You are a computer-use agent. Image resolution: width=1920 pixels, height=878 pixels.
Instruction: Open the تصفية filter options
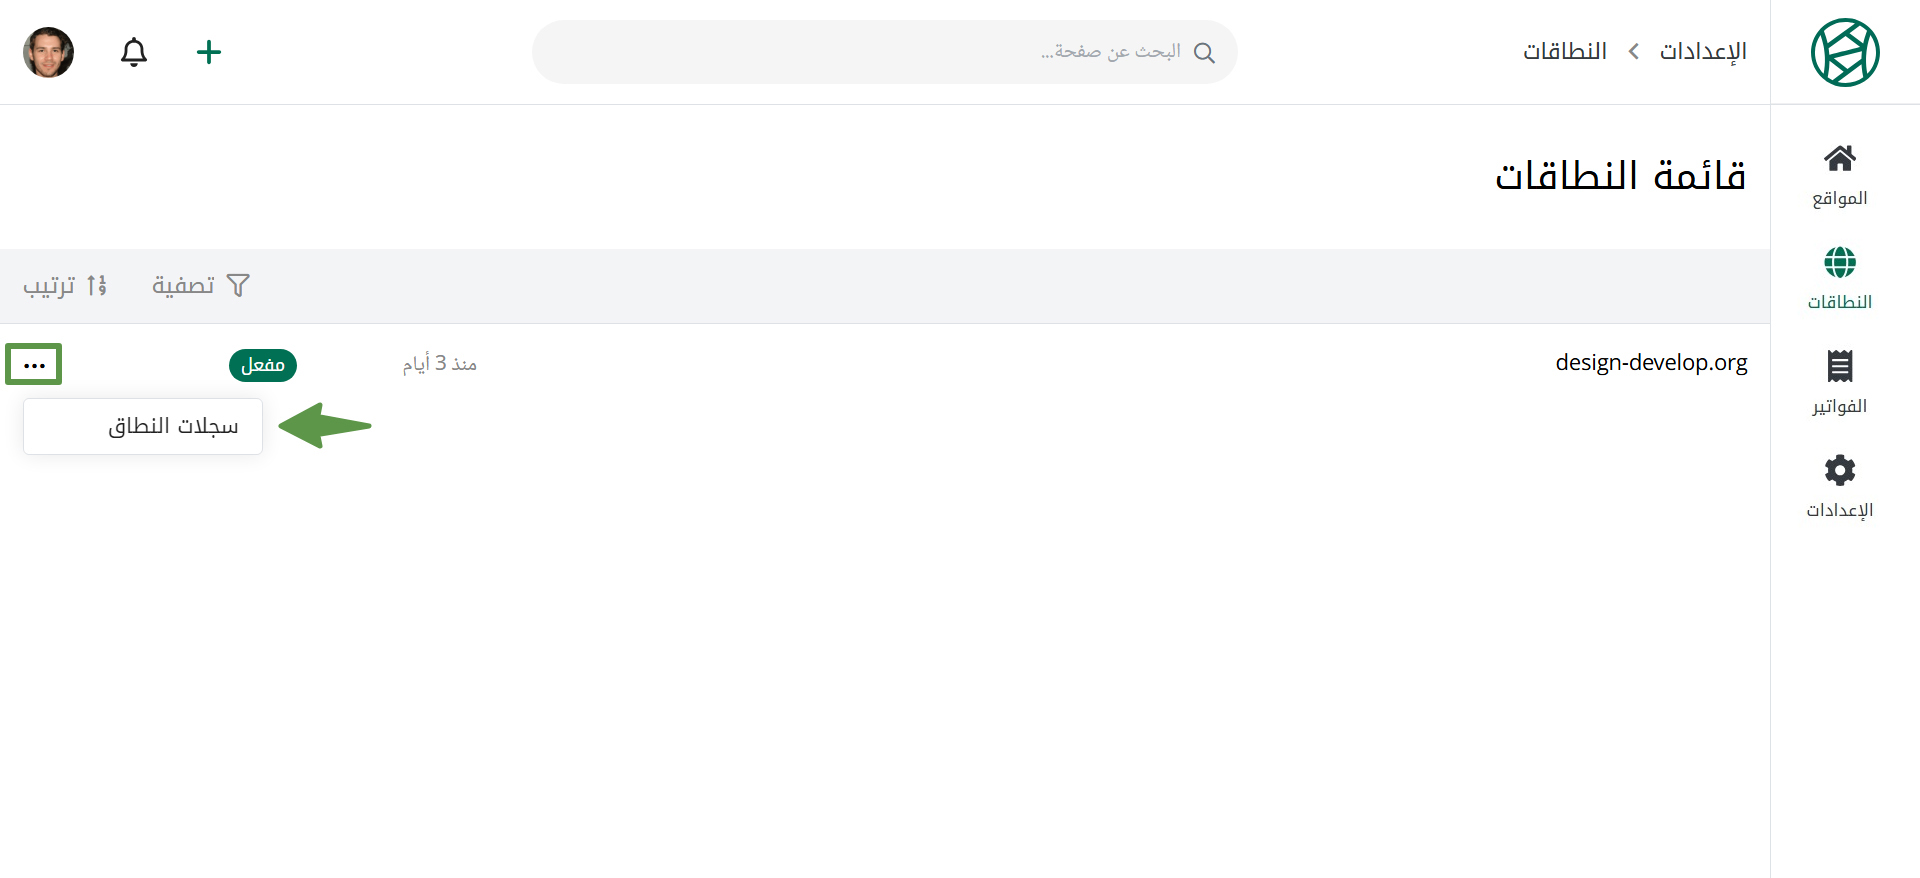pos(200,286)
